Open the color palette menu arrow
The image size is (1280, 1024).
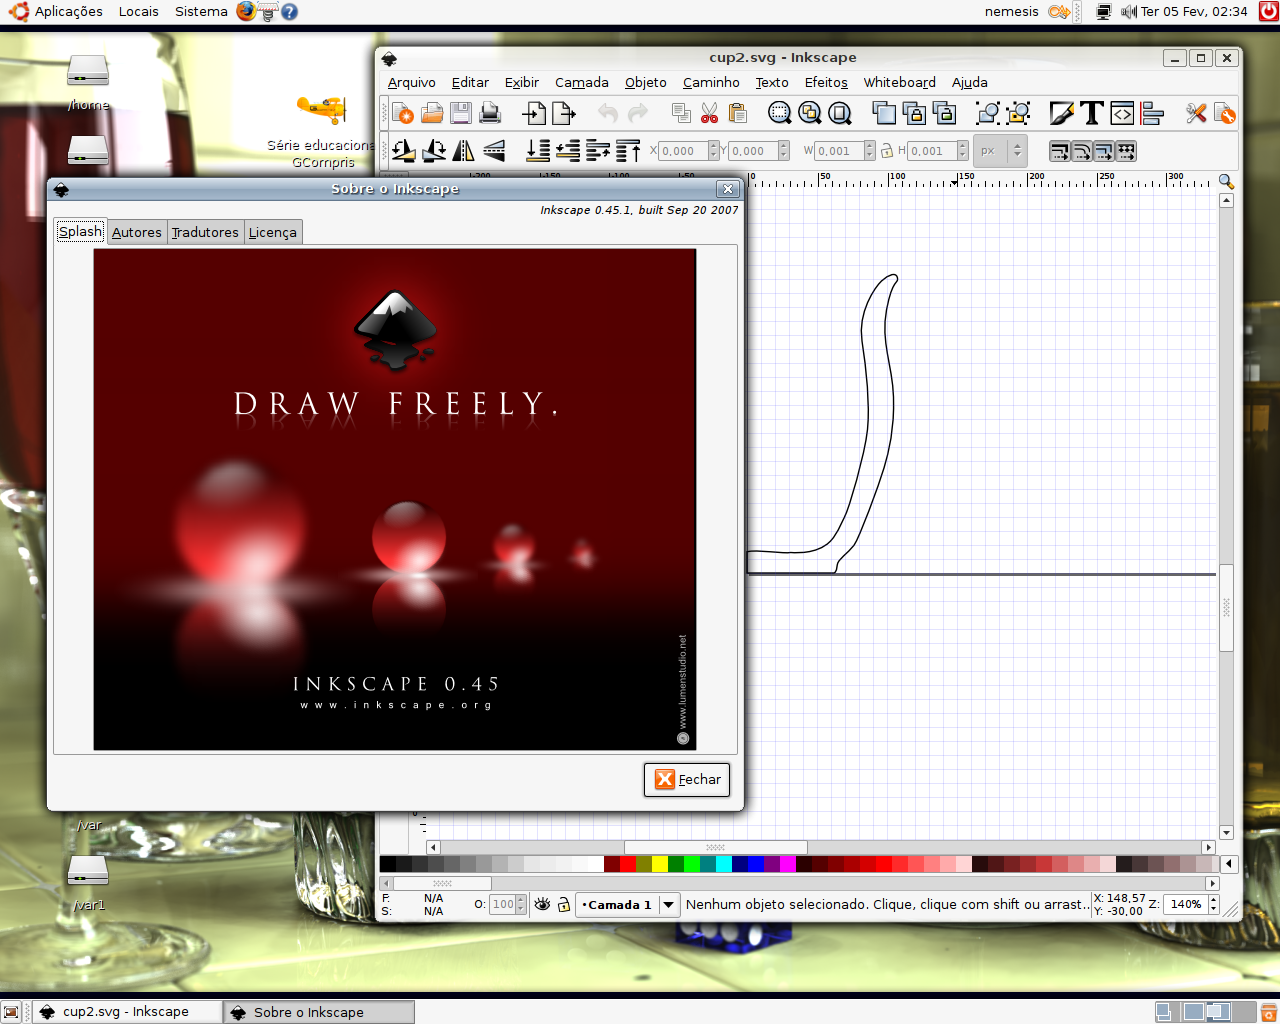tap(1229, 864)
